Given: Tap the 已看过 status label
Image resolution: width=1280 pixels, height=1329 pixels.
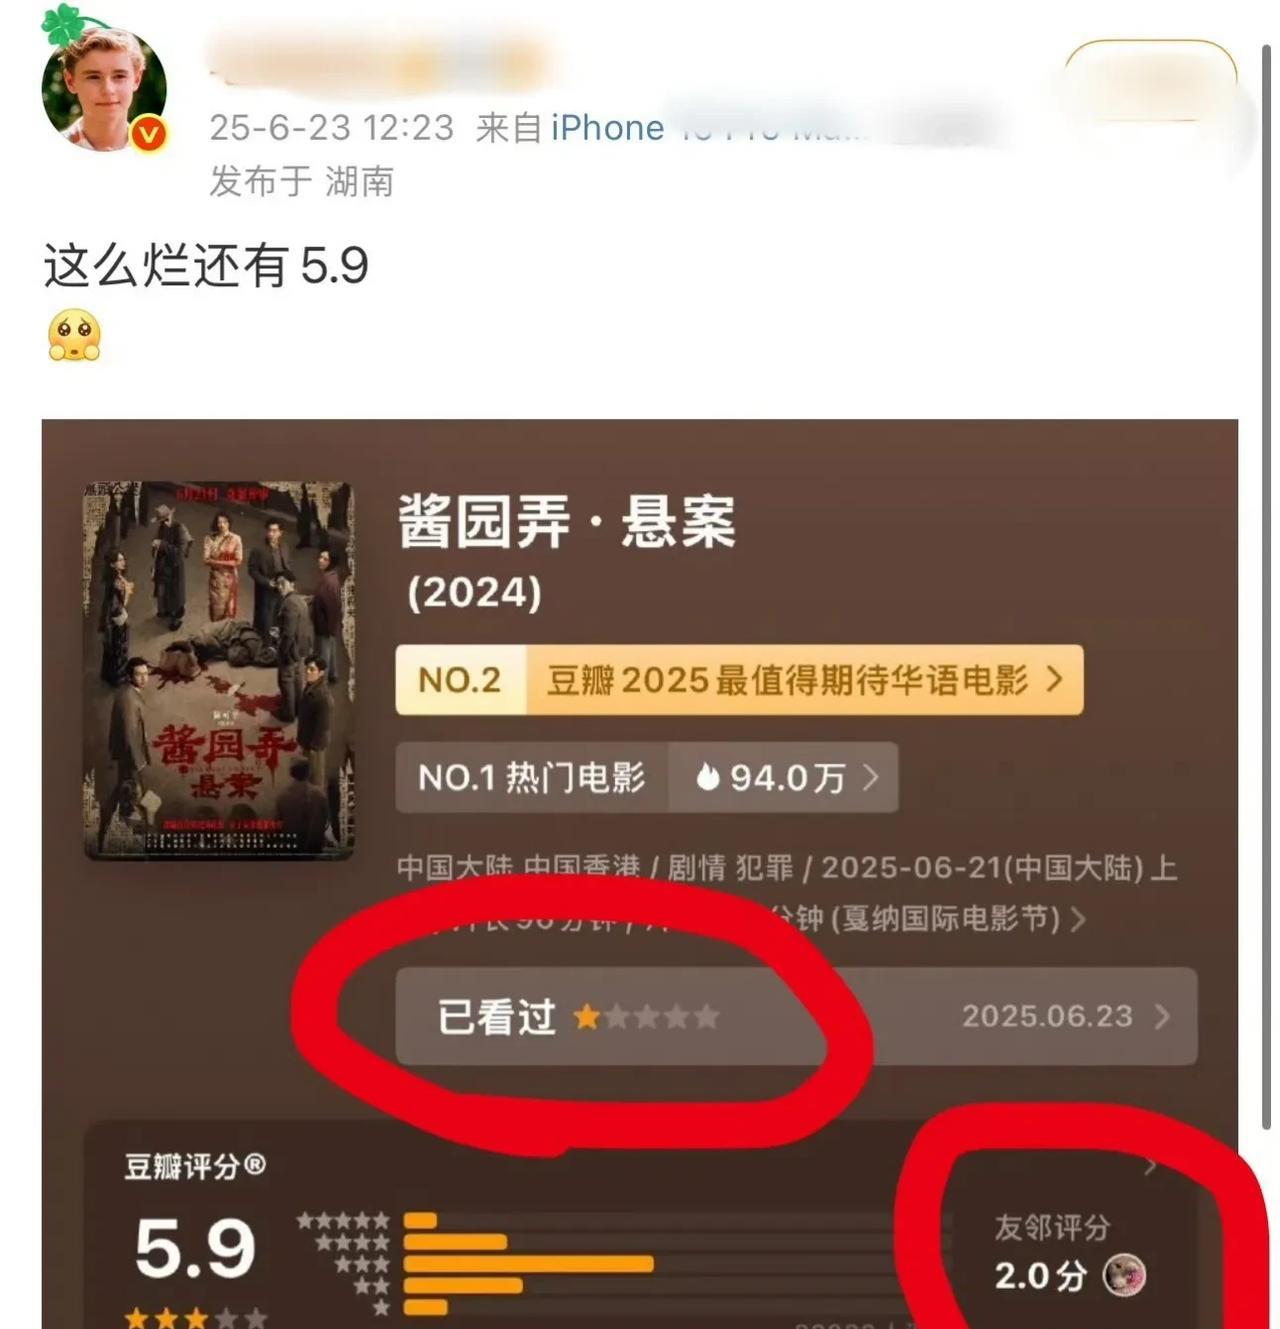Looking at the screenshot, I should 496,1017.
